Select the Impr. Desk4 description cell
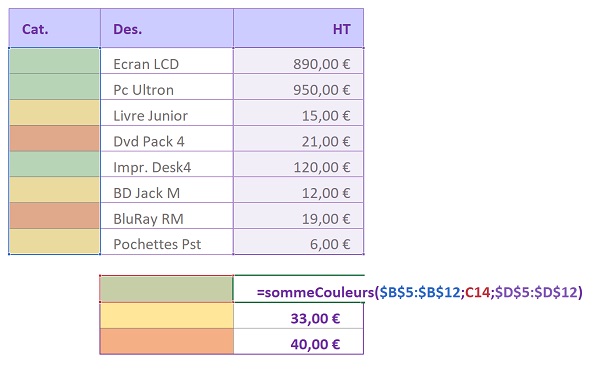The image size is (600, 383). (x=167, y=164)
